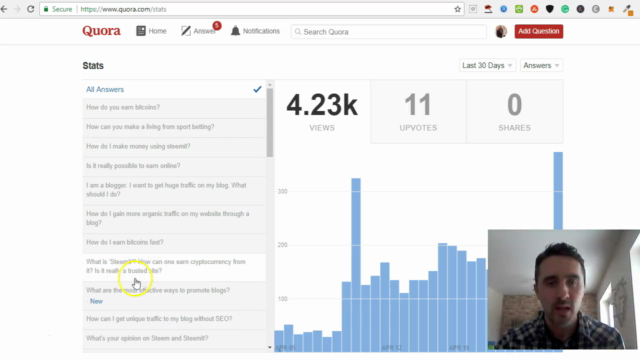640x360 pixels.
Task: Select the 0 Shares stat tab
Action: click(515, 111)
